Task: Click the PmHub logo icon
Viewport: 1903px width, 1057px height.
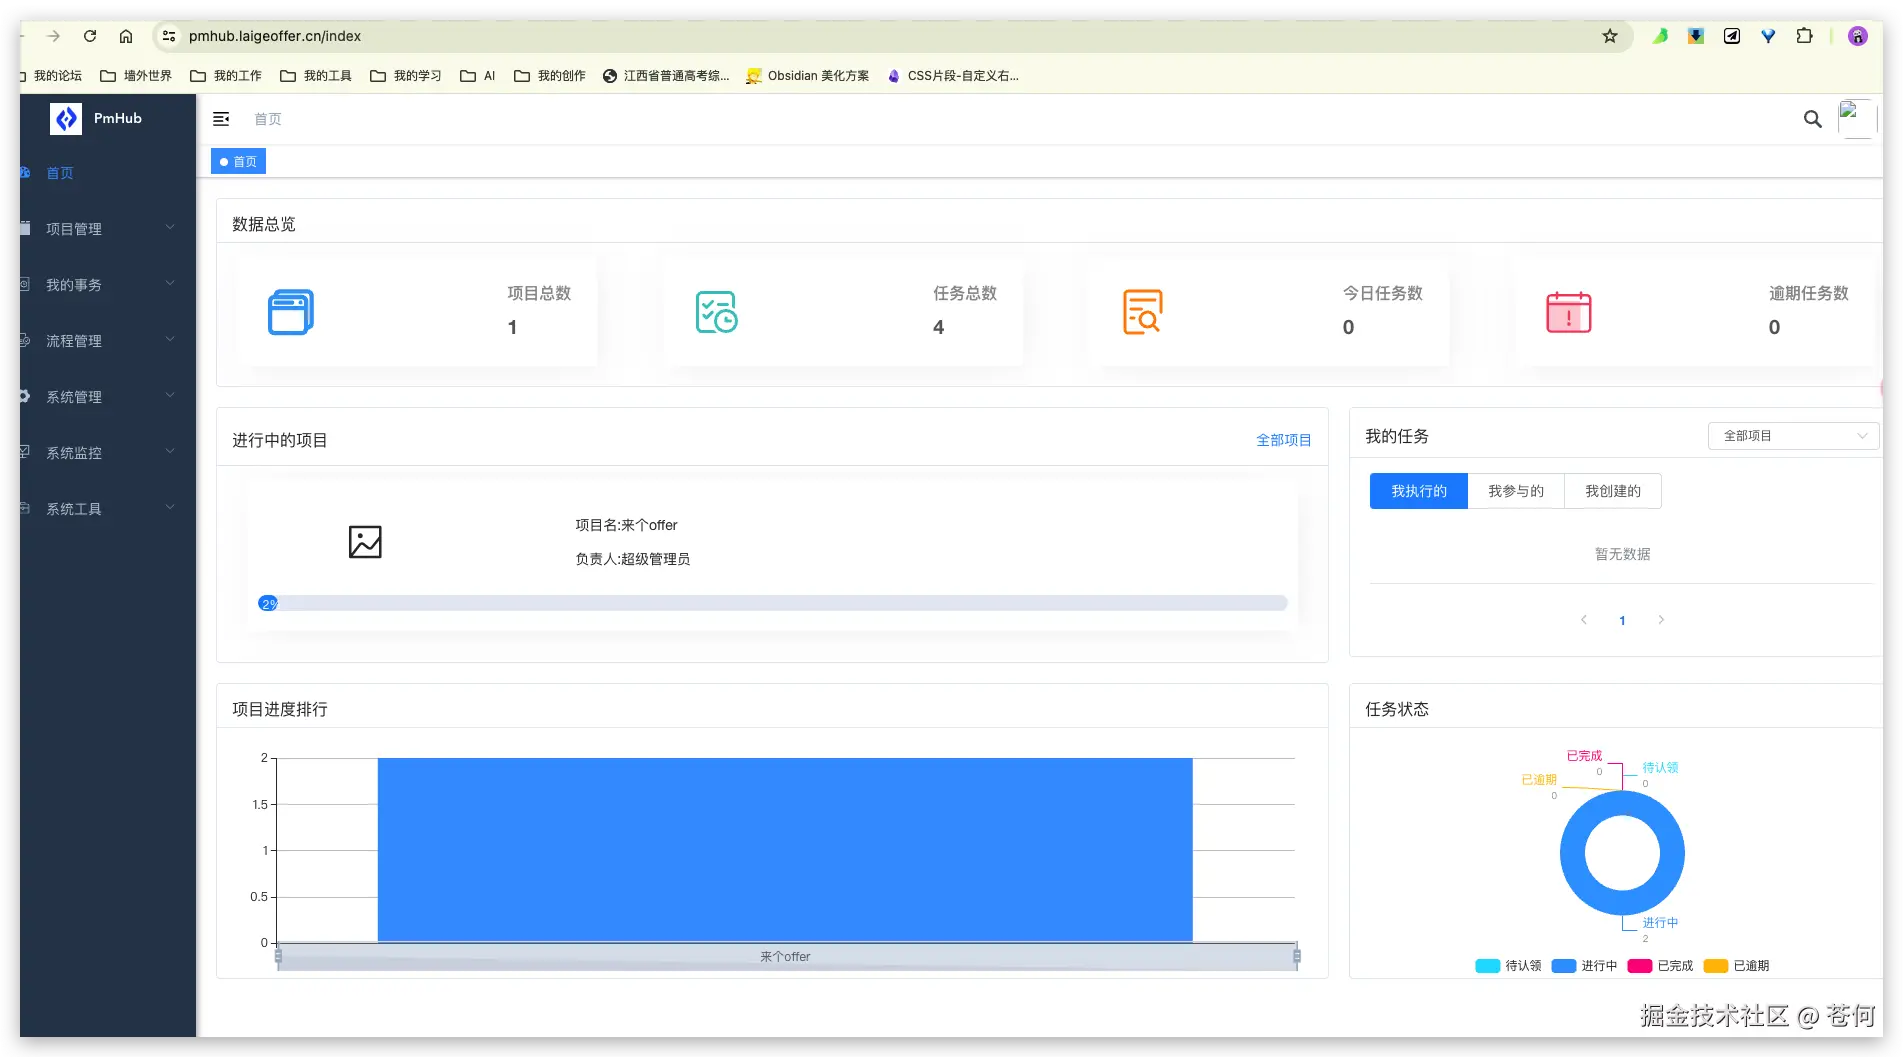Action: (66, 119)
